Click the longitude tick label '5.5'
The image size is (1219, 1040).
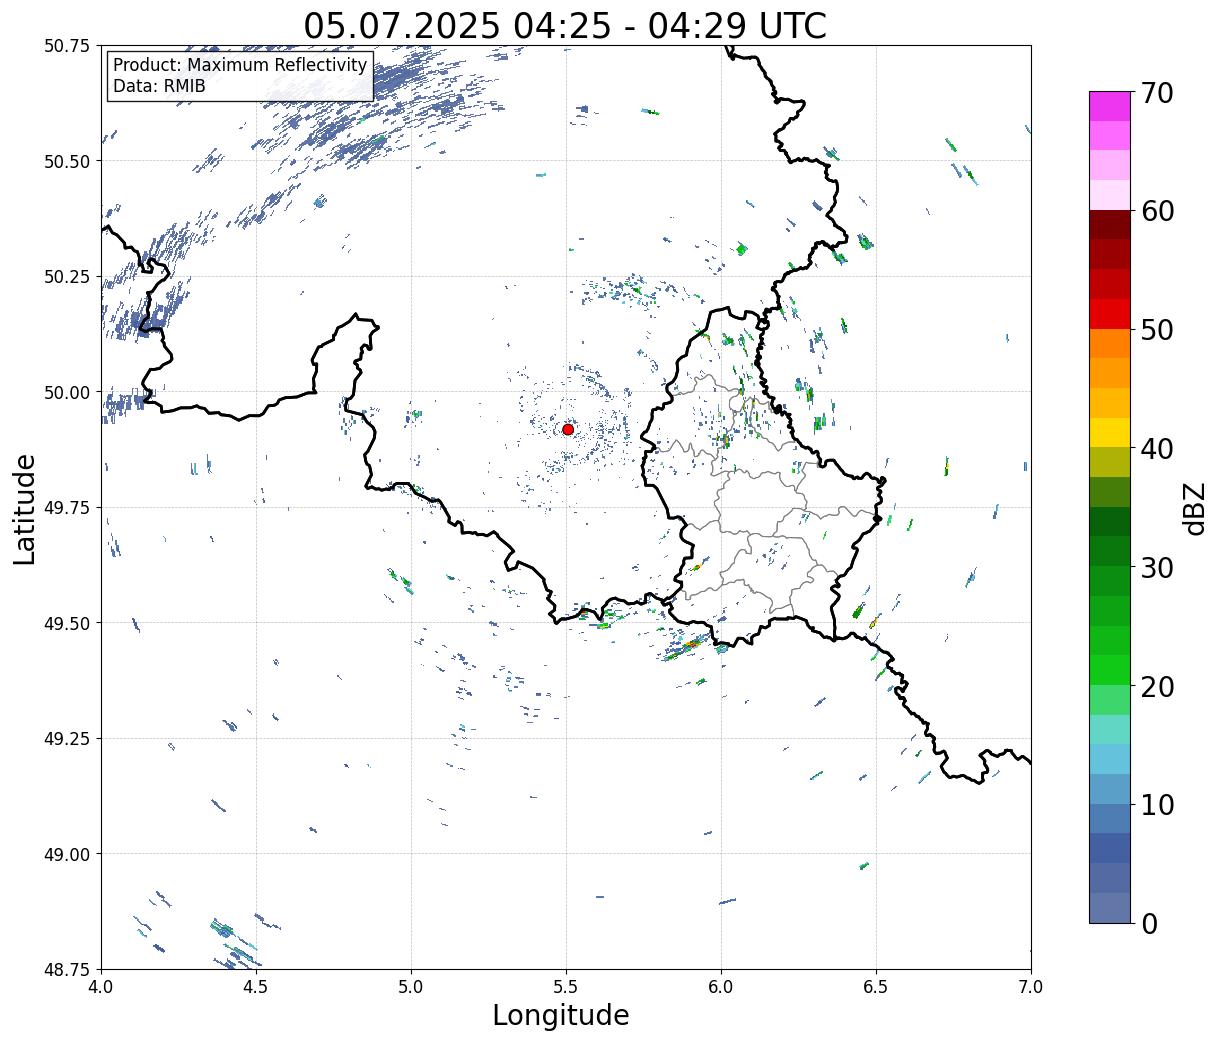566,987
